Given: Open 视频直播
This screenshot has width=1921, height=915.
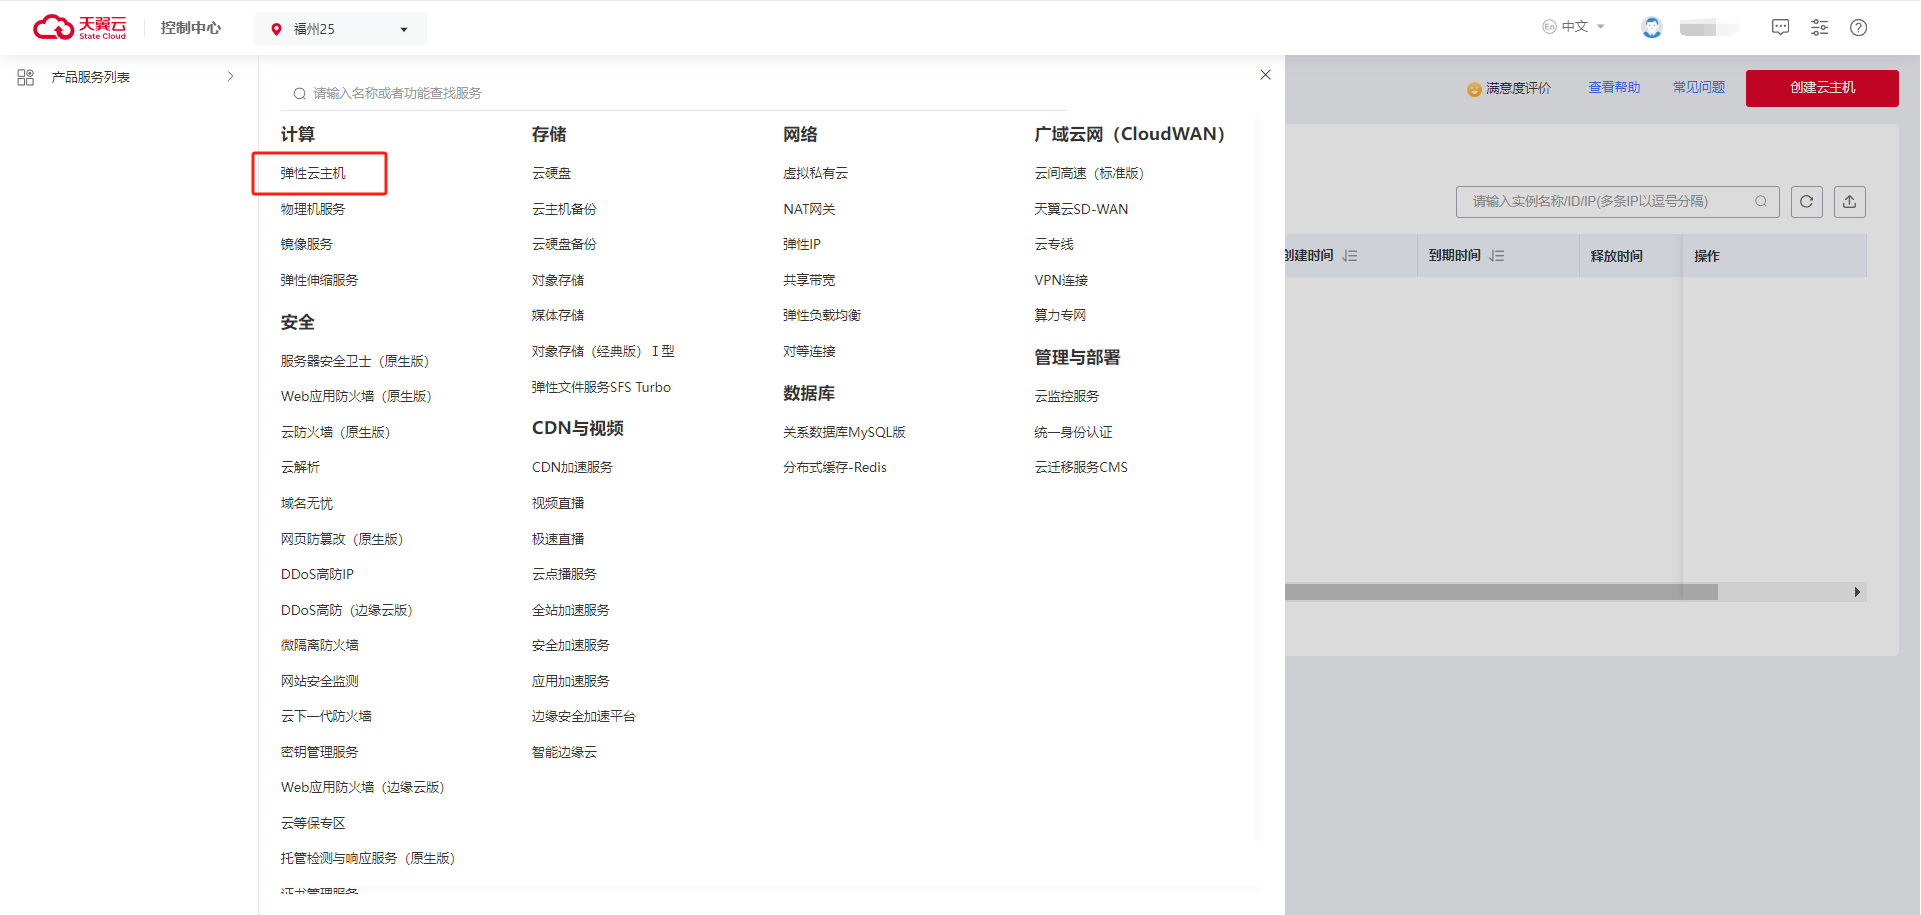Looking at the screenshot, I should 558,503.
